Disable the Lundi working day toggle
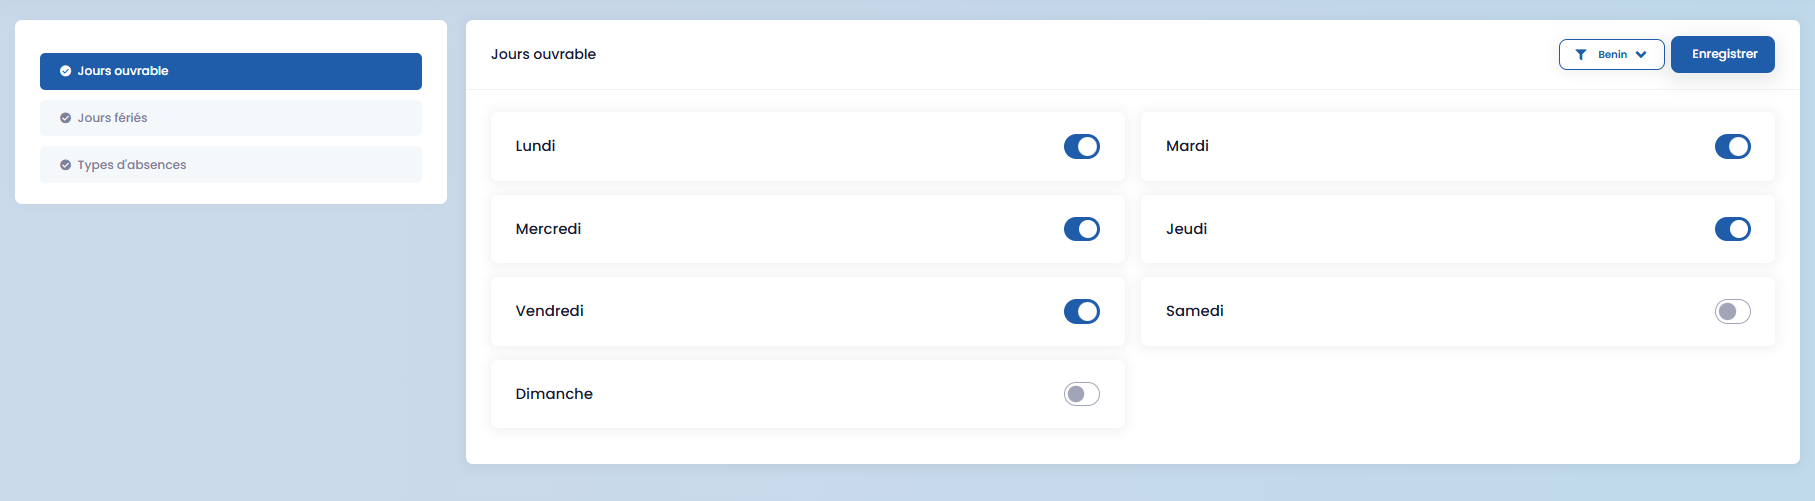The image size is (1815, 501). click(x=1081, y=147)
